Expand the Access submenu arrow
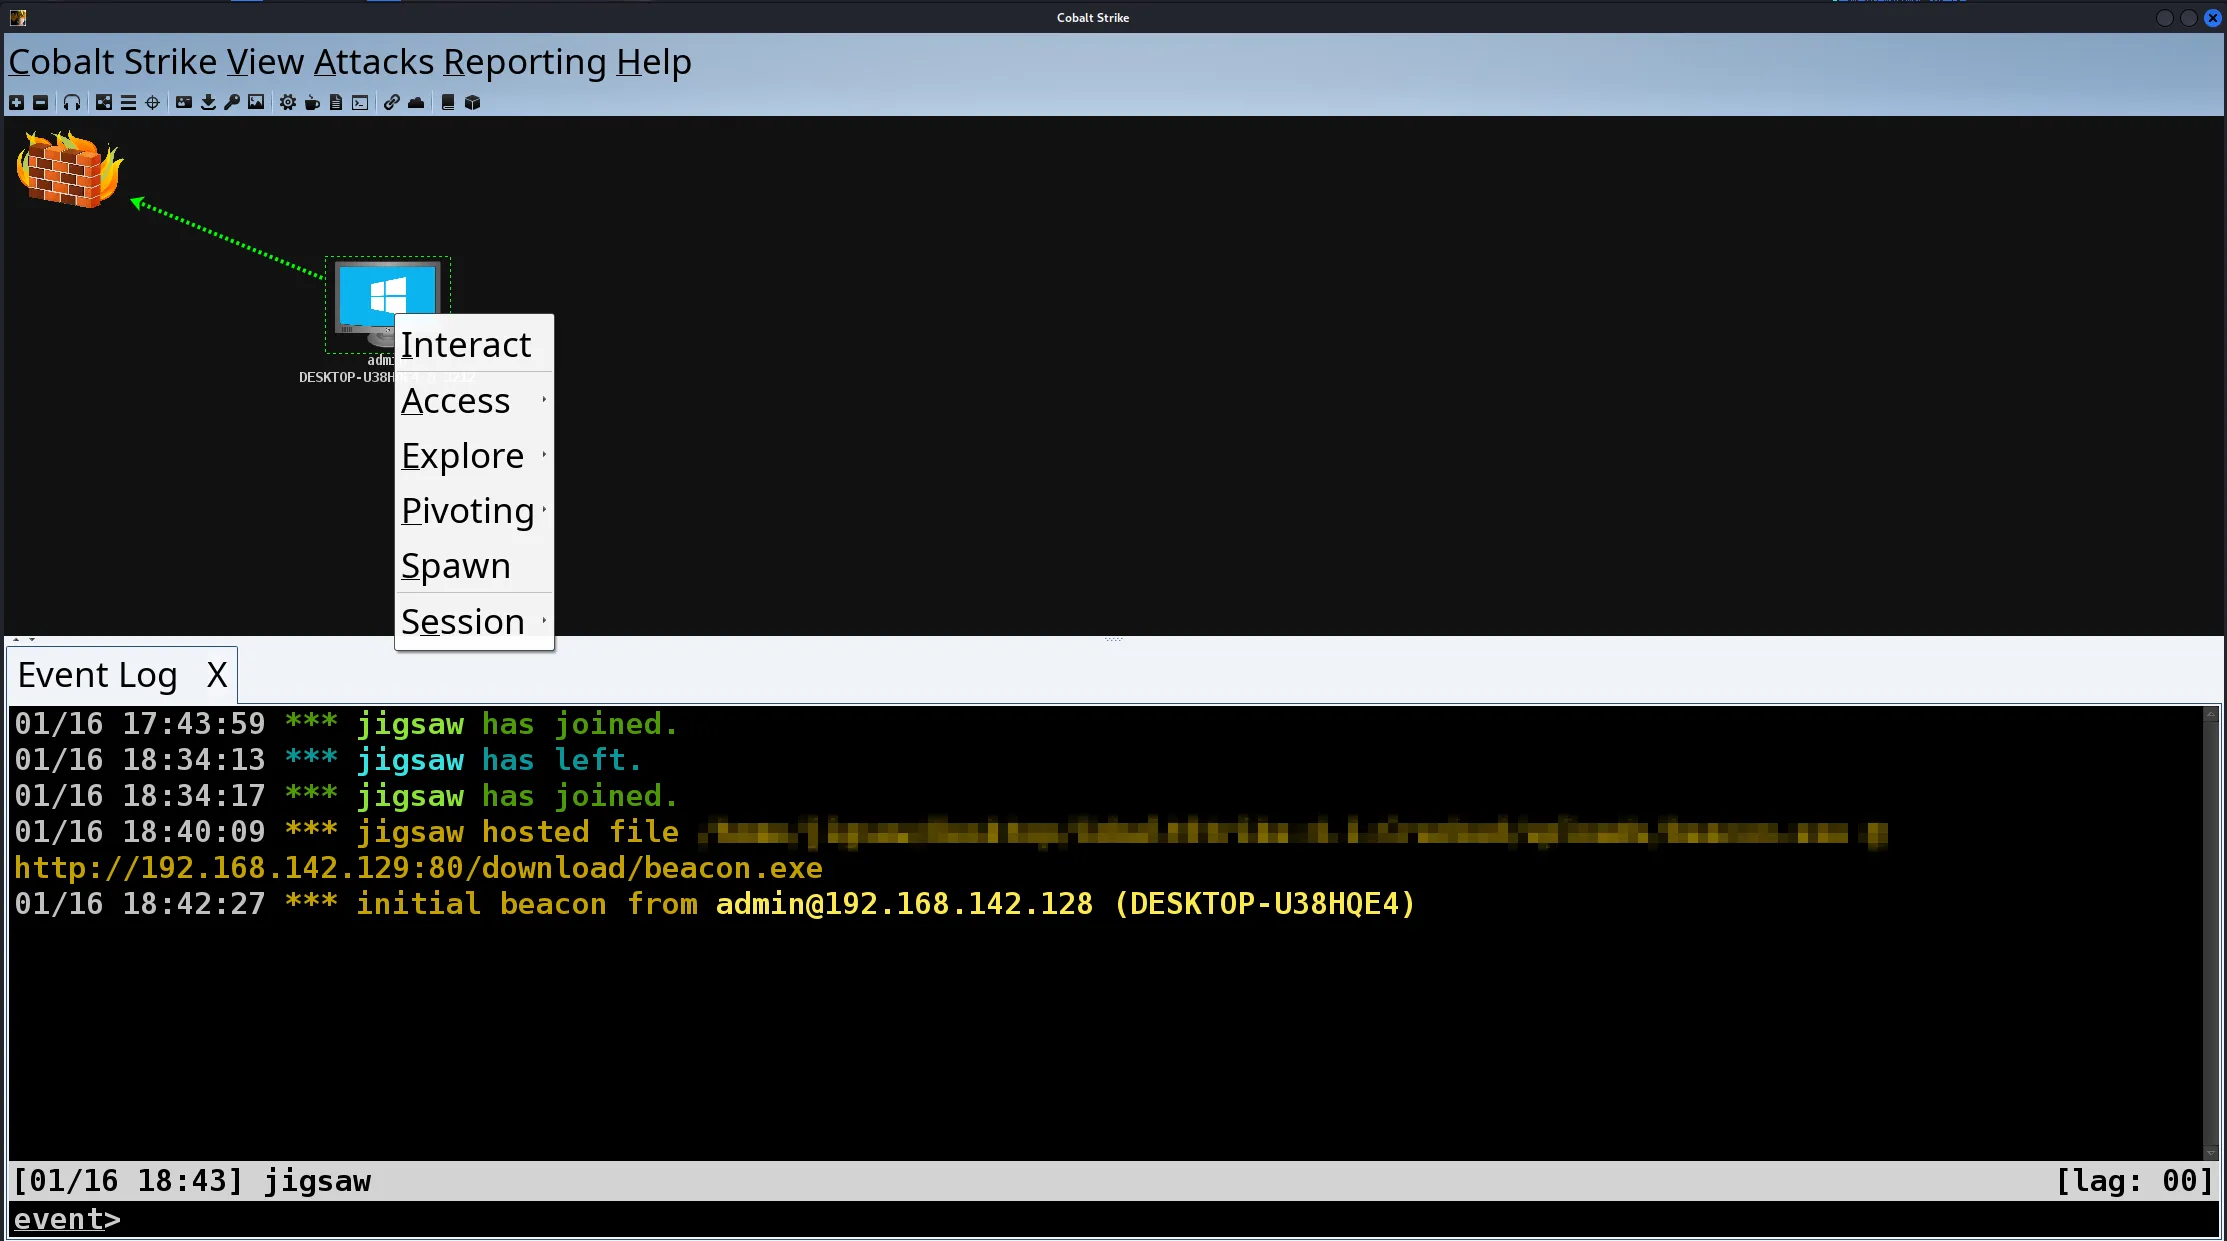The width and height of the screenshot is (2227, 1241). pos(544,400)
